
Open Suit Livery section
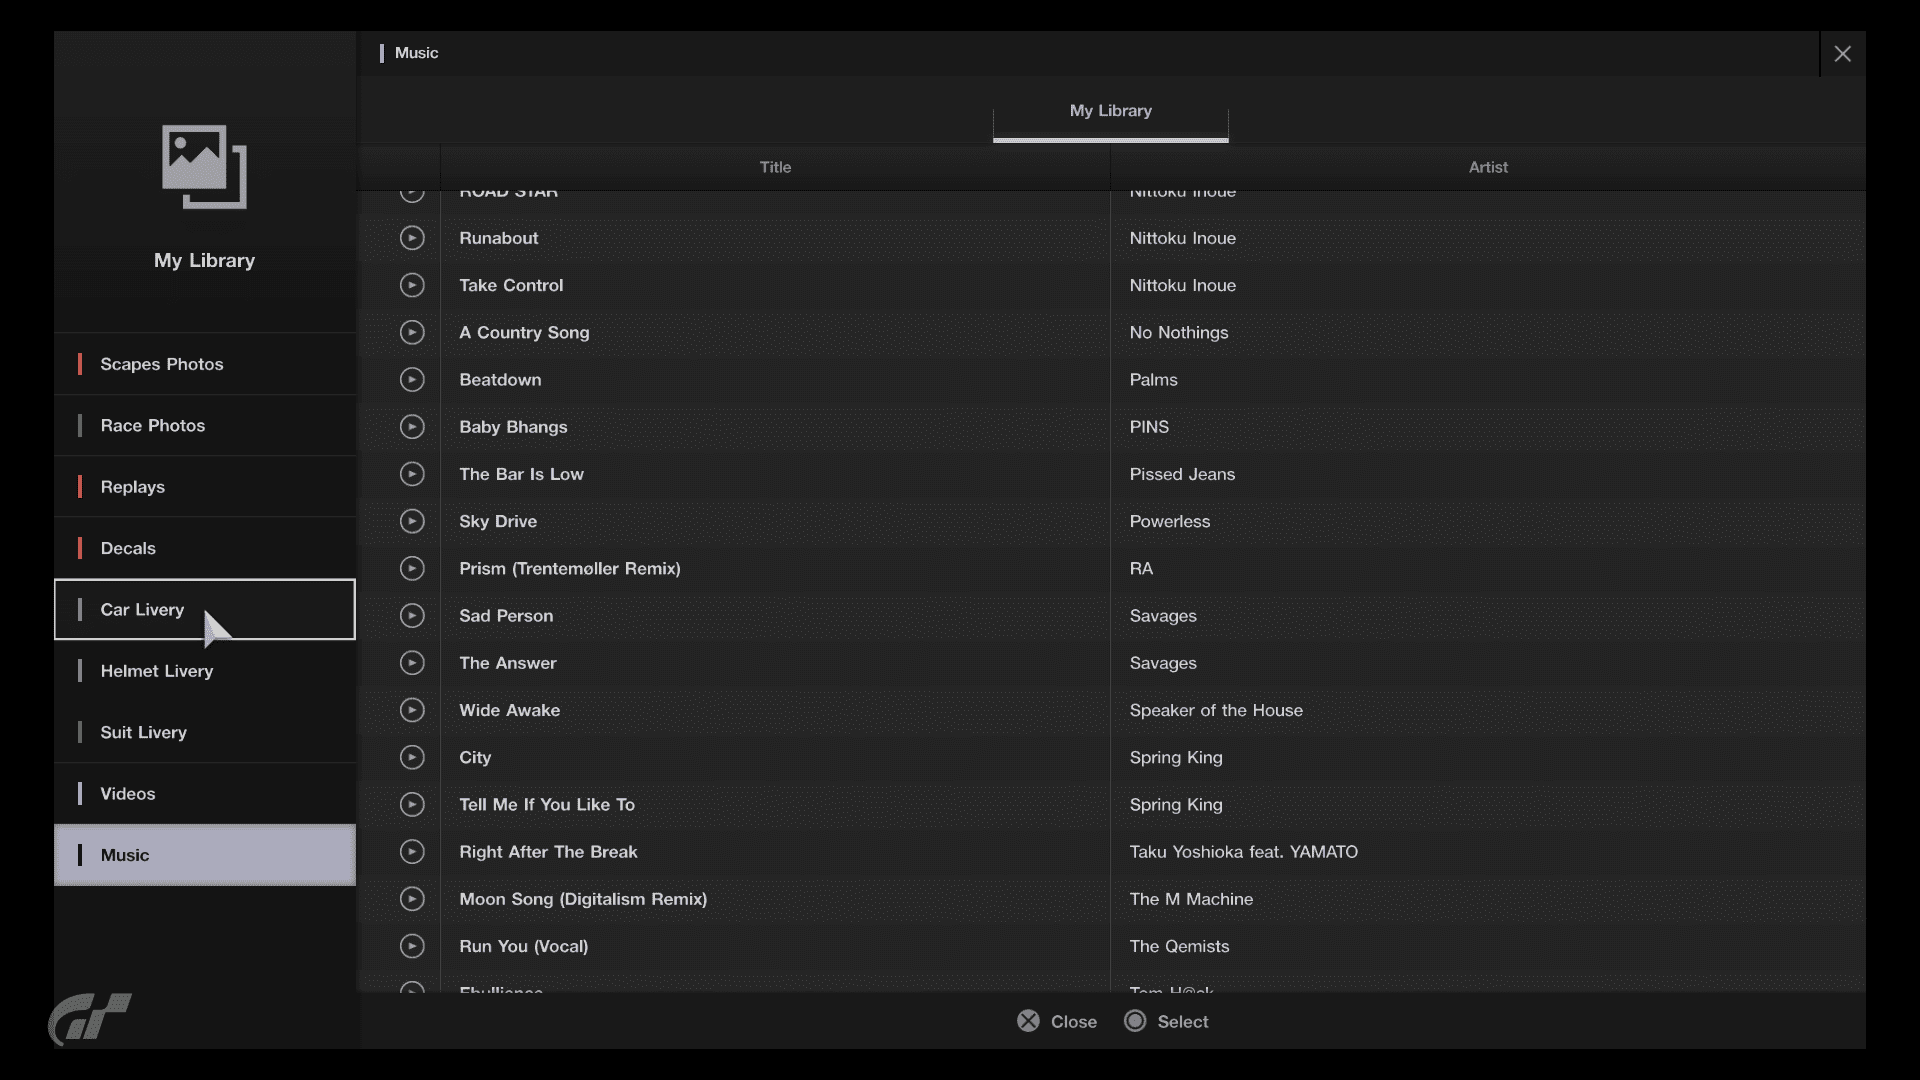click(205, 732)
